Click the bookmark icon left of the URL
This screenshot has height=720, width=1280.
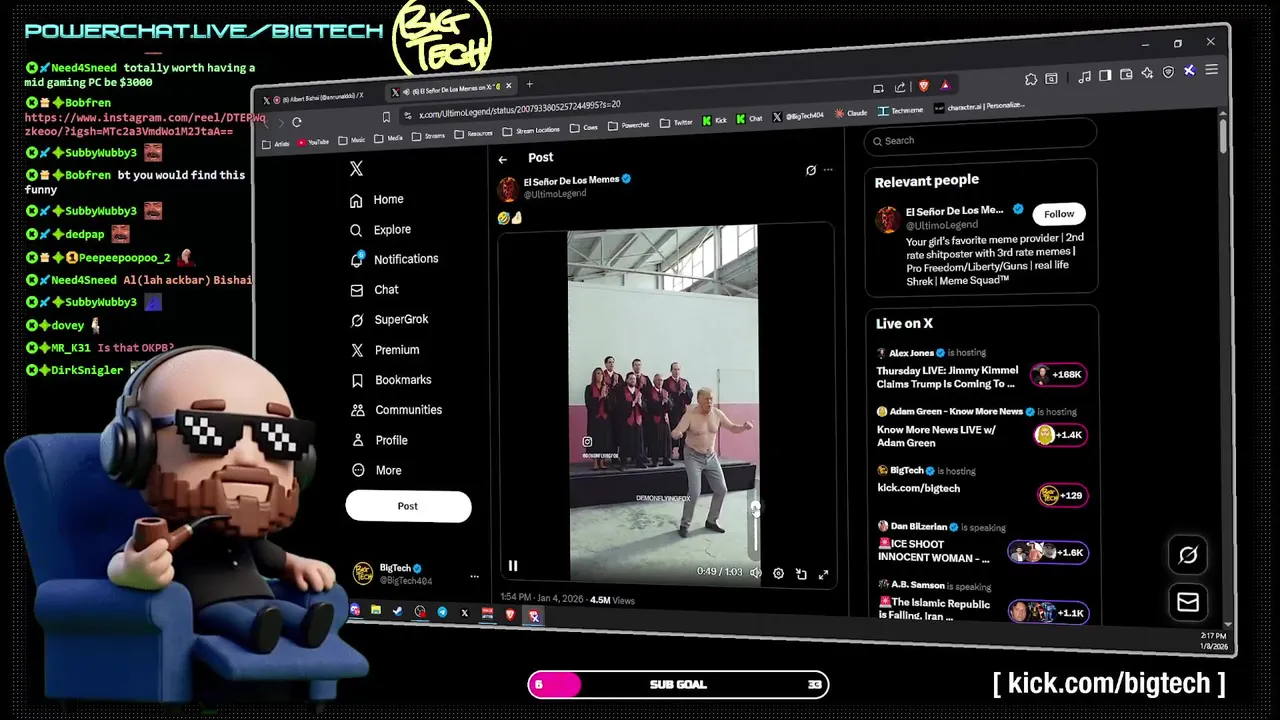(386, 117)
